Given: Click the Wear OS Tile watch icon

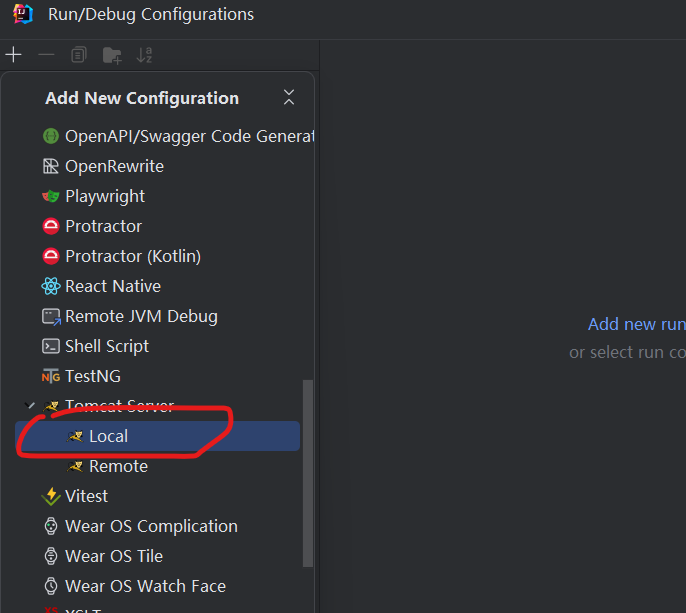Looking at the screenshot, I should (51, 556).
